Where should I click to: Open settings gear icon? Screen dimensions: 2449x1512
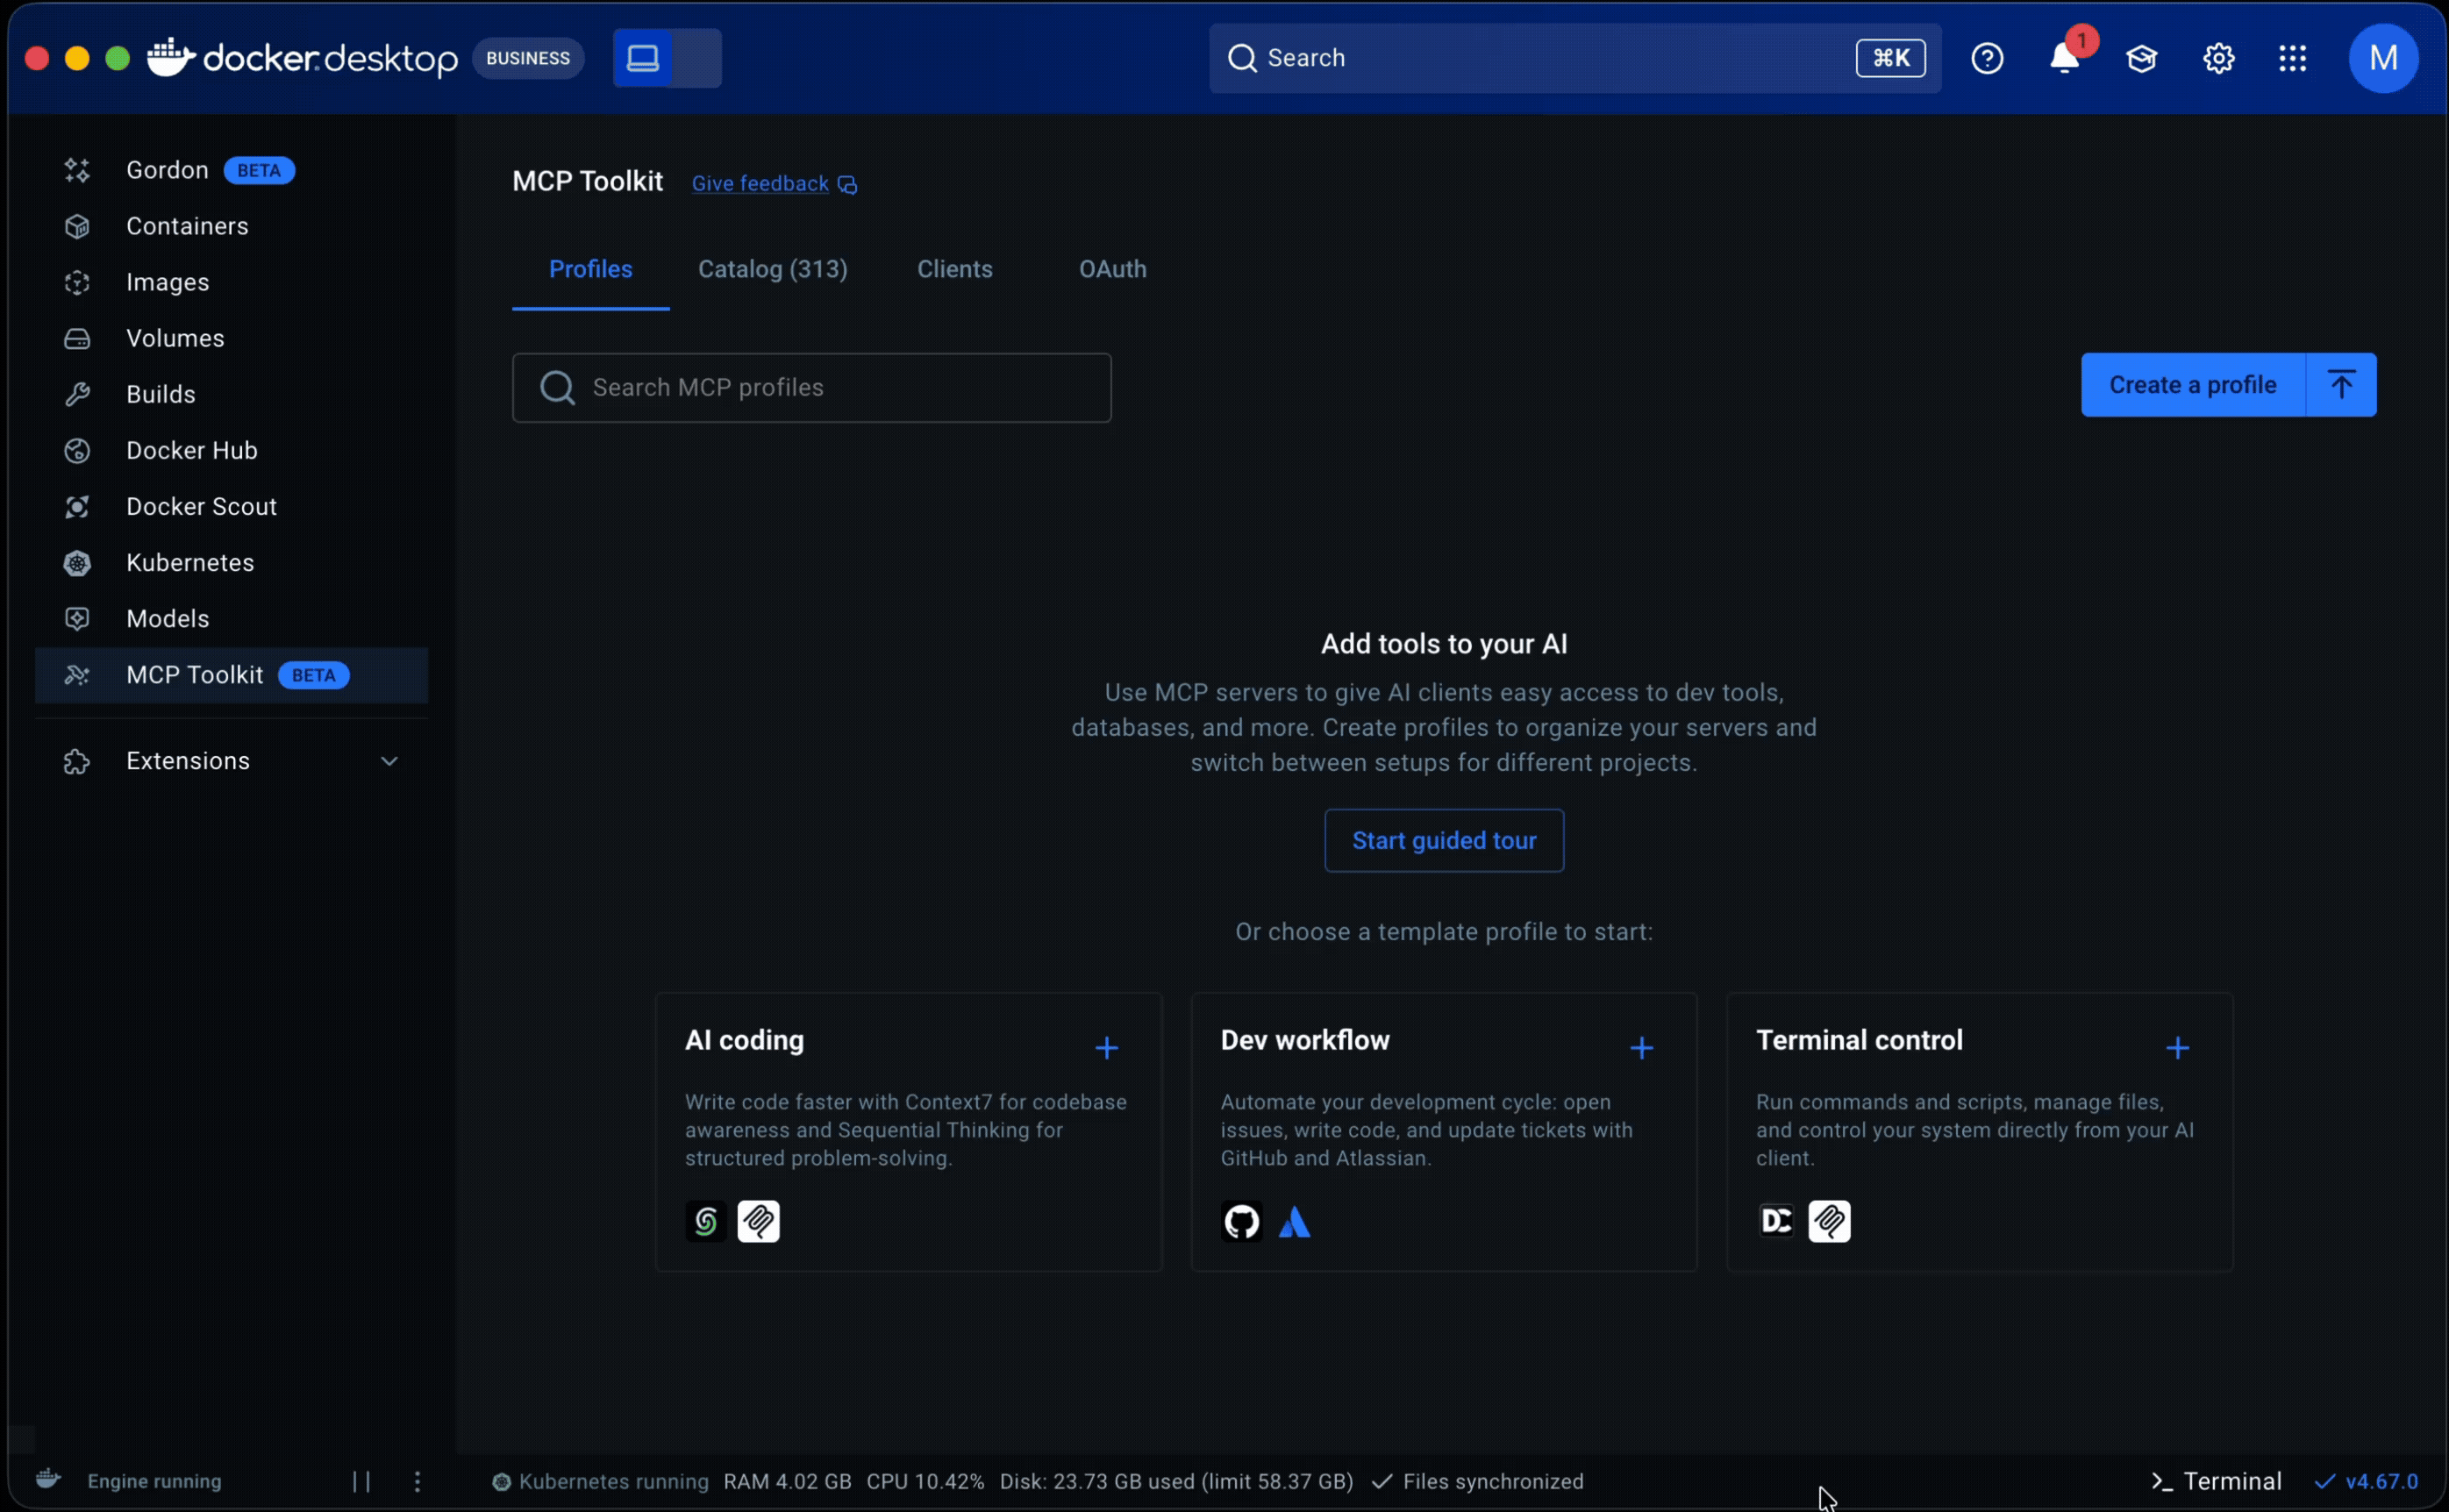click(x=2218, y=58)
